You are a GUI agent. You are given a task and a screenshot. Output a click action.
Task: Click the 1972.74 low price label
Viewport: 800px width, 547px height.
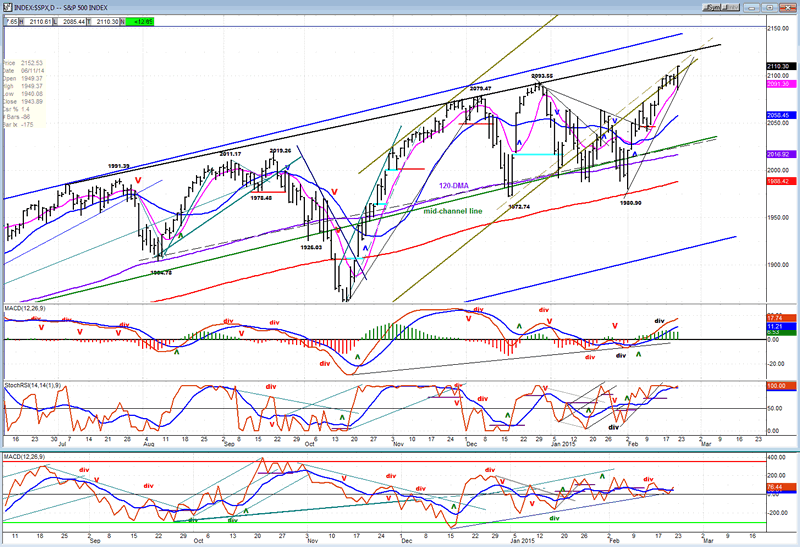(x=519, y=207)
